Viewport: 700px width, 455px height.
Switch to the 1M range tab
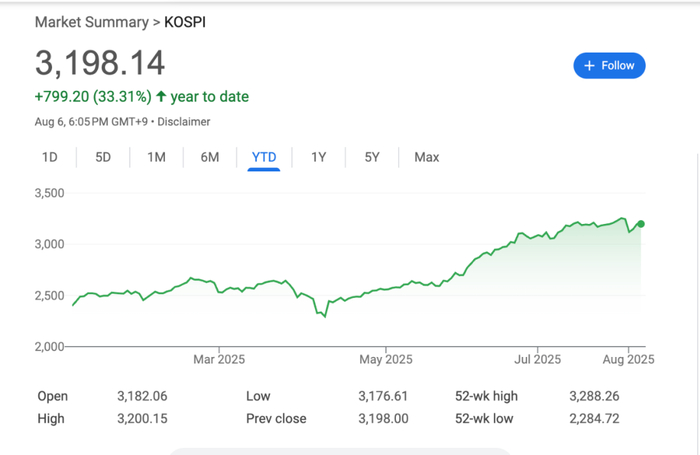click(156, 157)
